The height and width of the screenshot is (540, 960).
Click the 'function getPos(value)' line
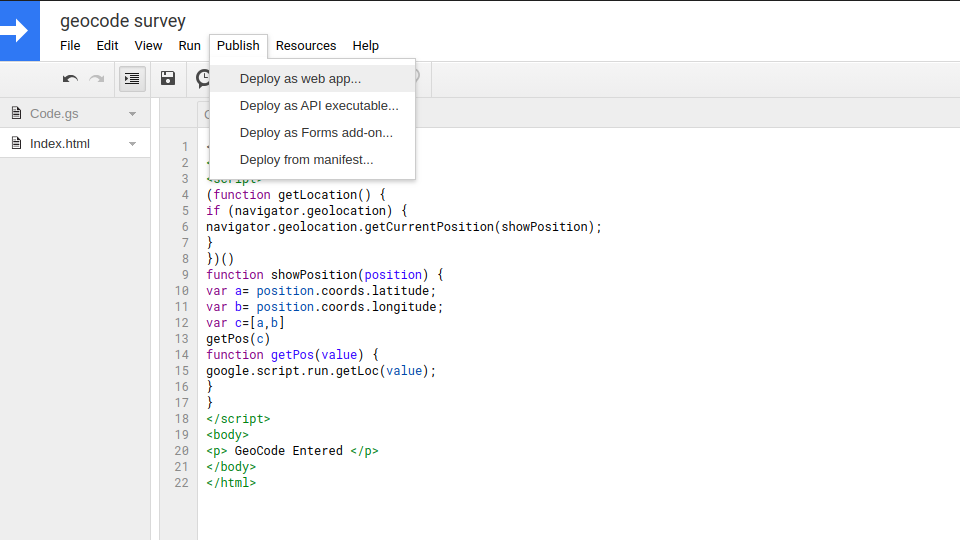tap(292, 354)
